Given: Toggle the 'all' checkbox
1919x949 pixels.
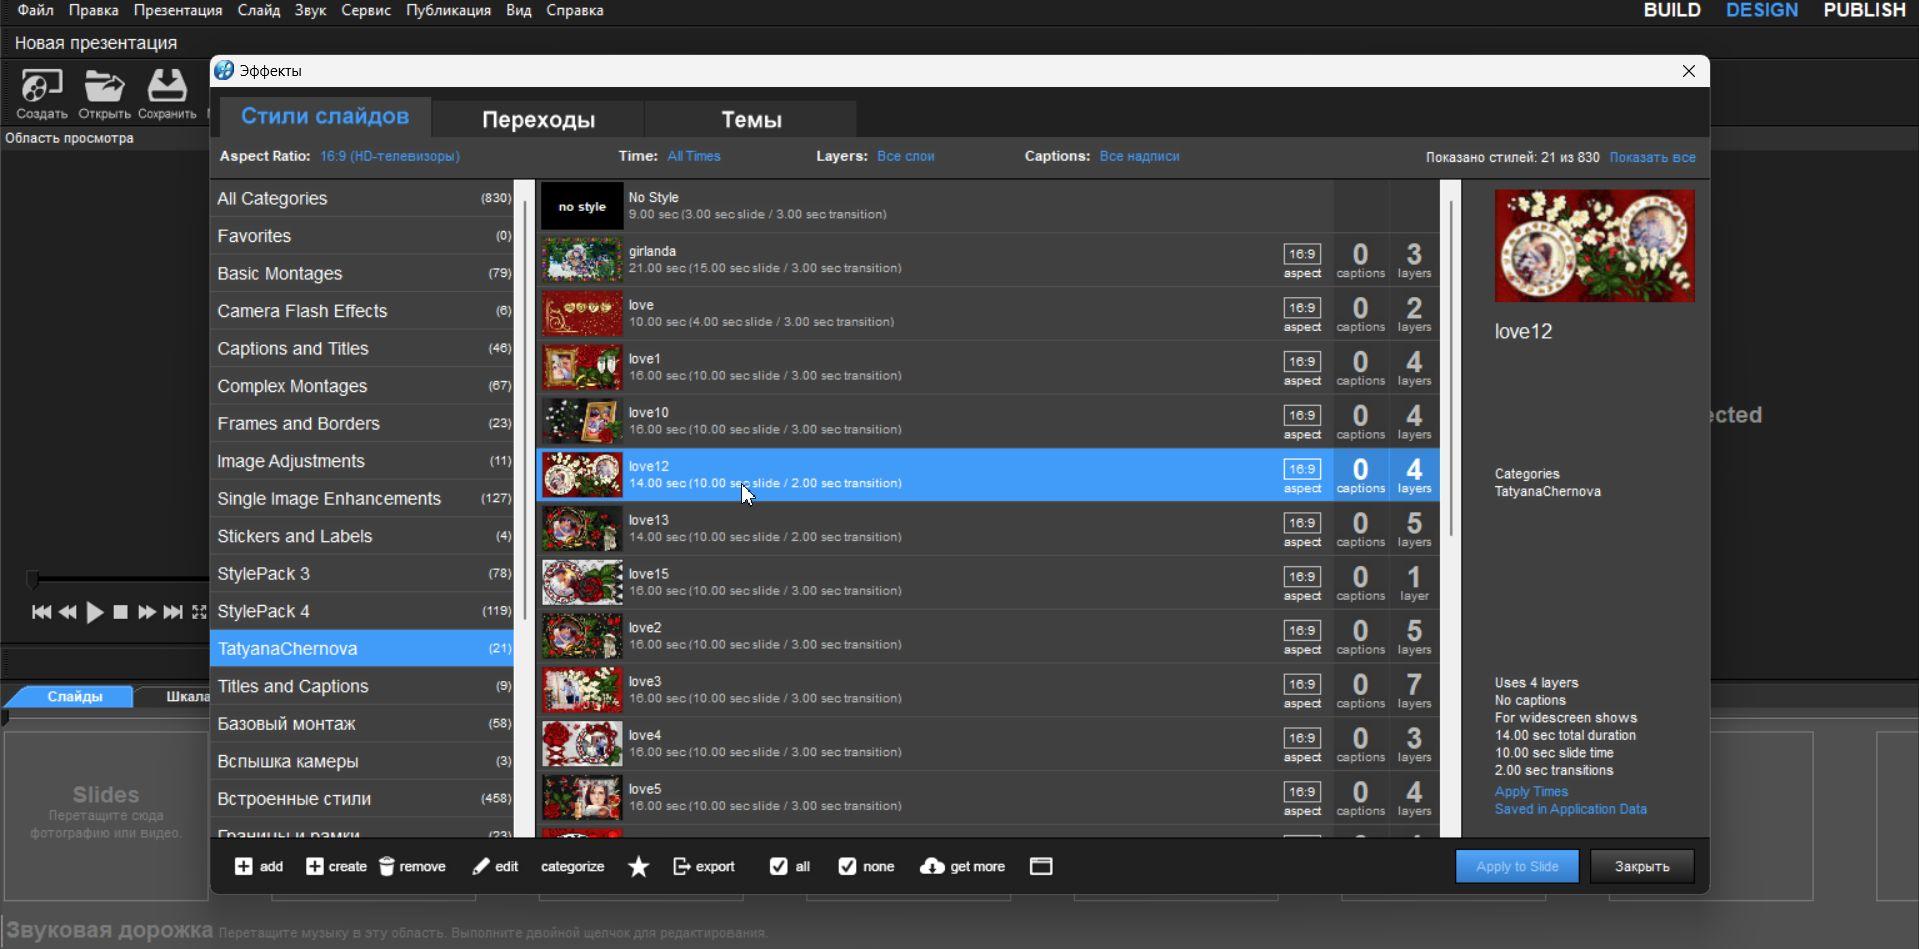Looking at the screenshot, I should click(778, 866).
